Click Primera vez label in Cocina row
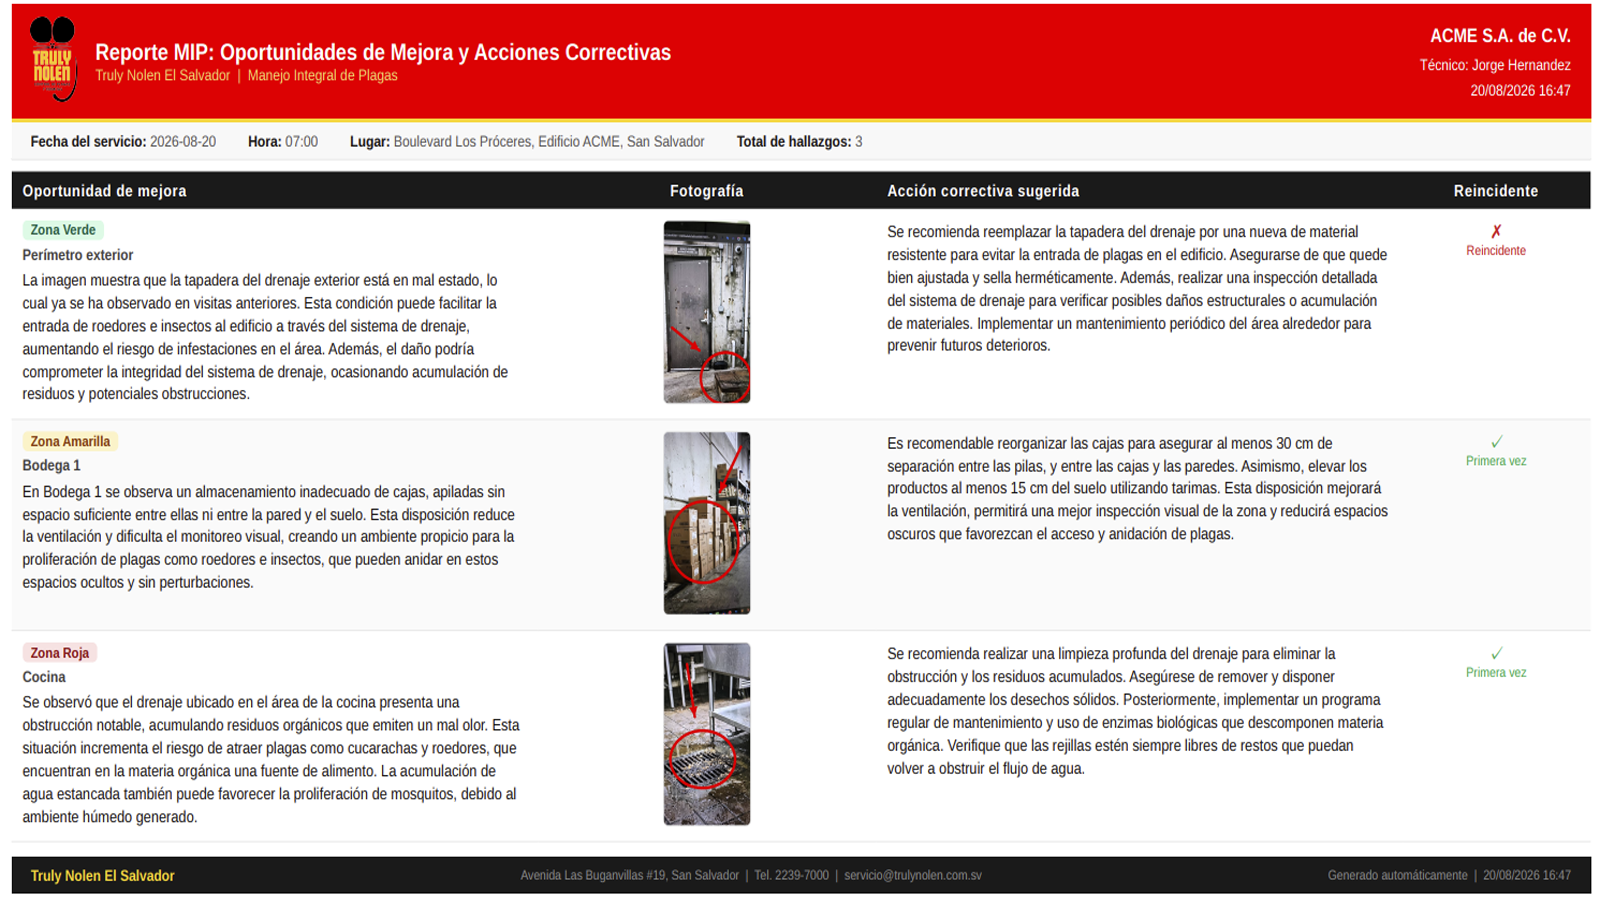 click(1496, 673)
